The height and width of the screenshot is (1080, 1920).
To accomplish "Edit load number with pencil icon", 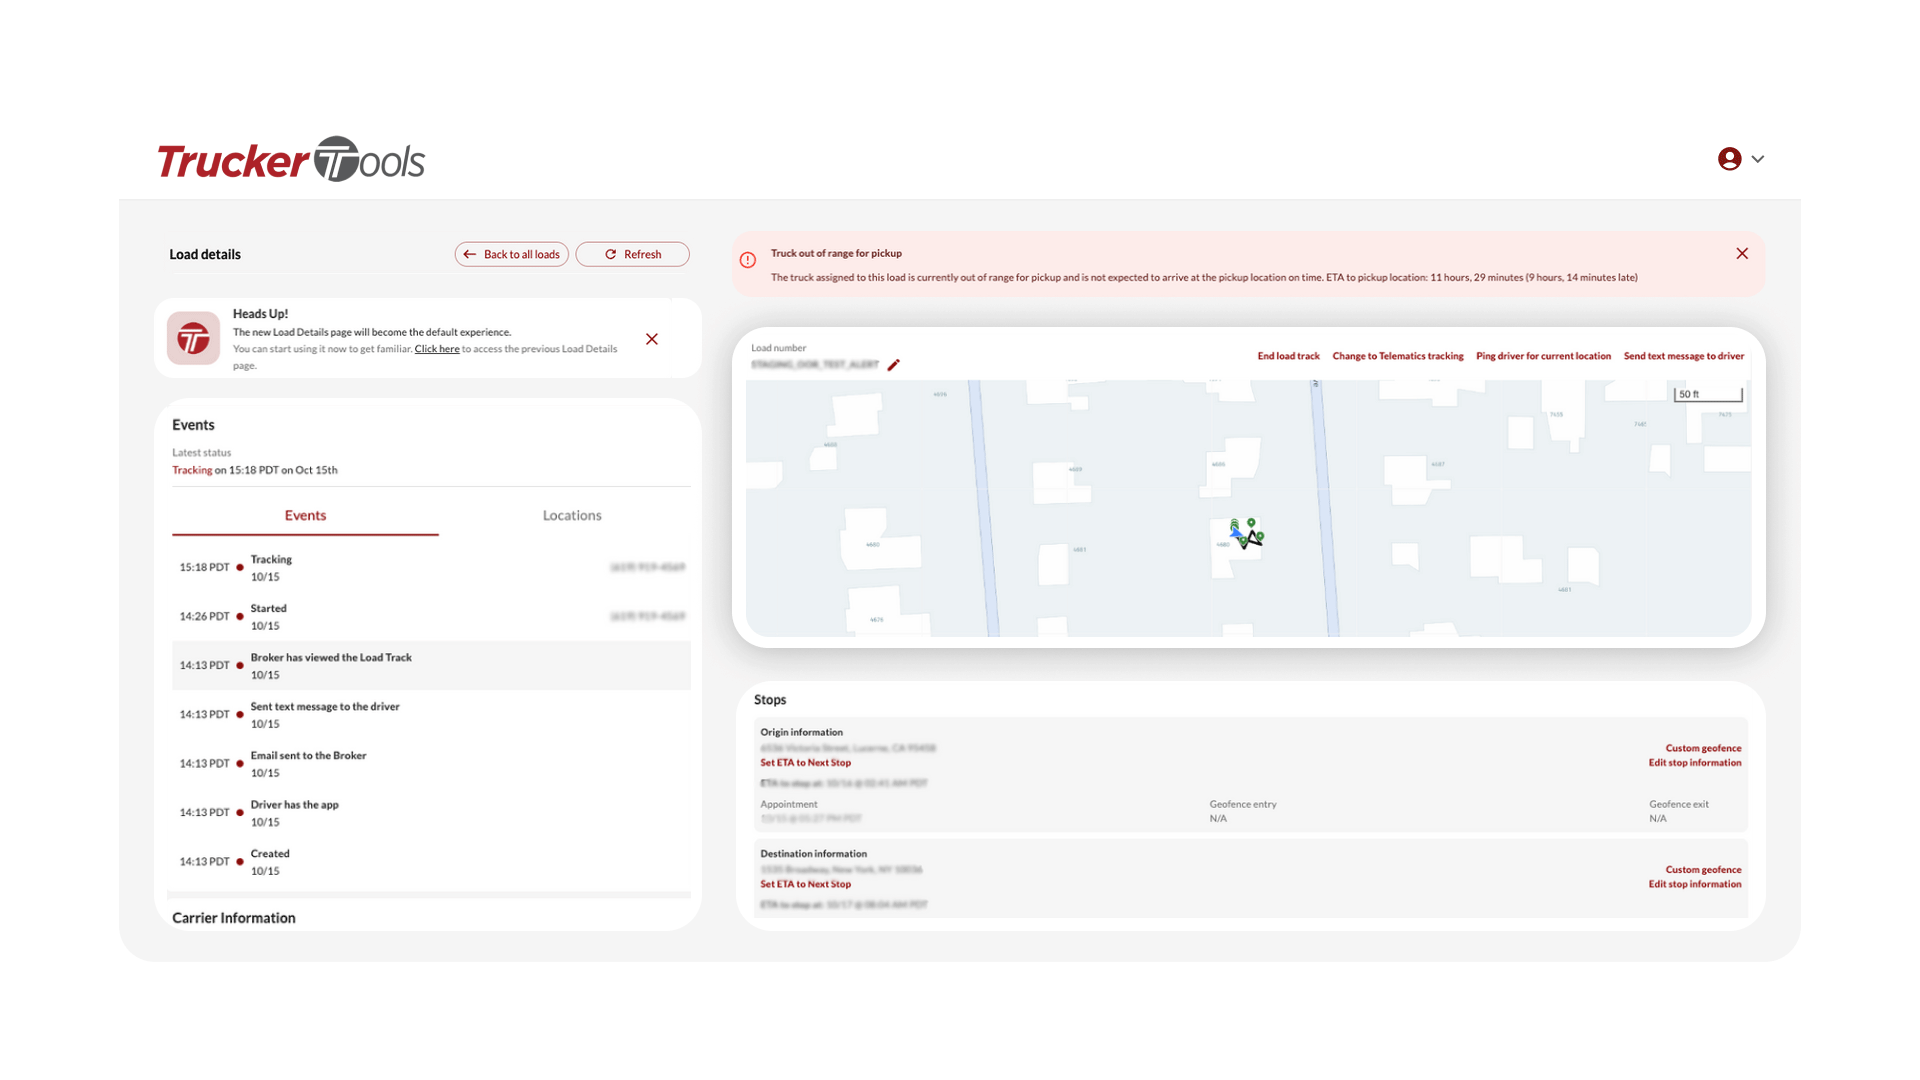I will (x=894, y=365).
